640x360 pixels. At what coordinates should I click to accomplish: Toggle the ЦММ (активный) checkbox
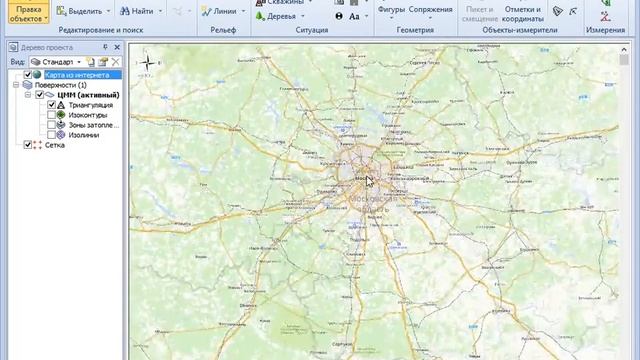point(39,95)
